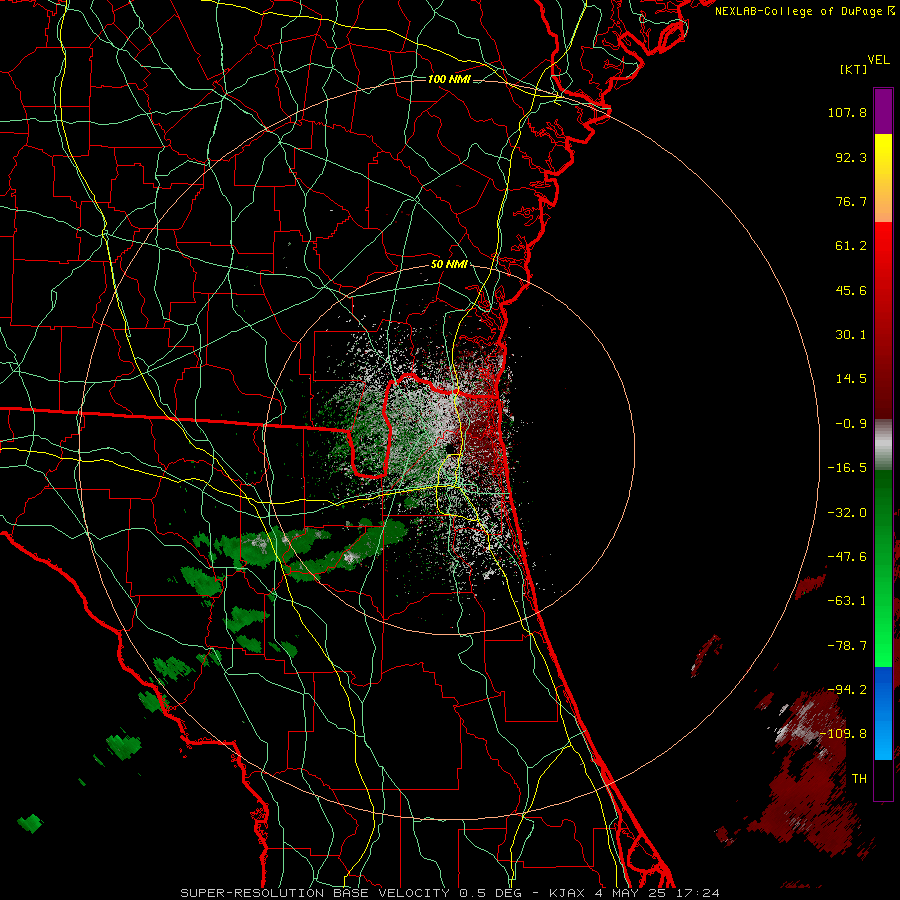Select the green segment of the color bar
Viewport: 900px width, 900px height.
point(883,568)
